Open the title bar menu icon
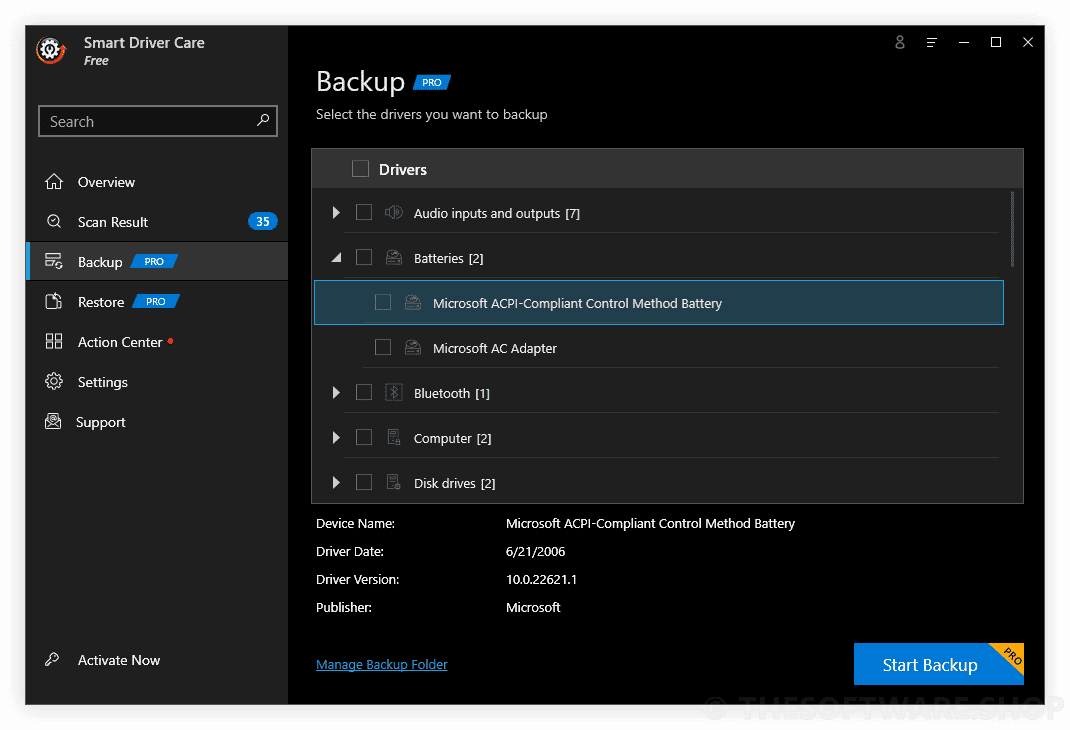Screen dimensions: 1070x730 tap(931, 42)
